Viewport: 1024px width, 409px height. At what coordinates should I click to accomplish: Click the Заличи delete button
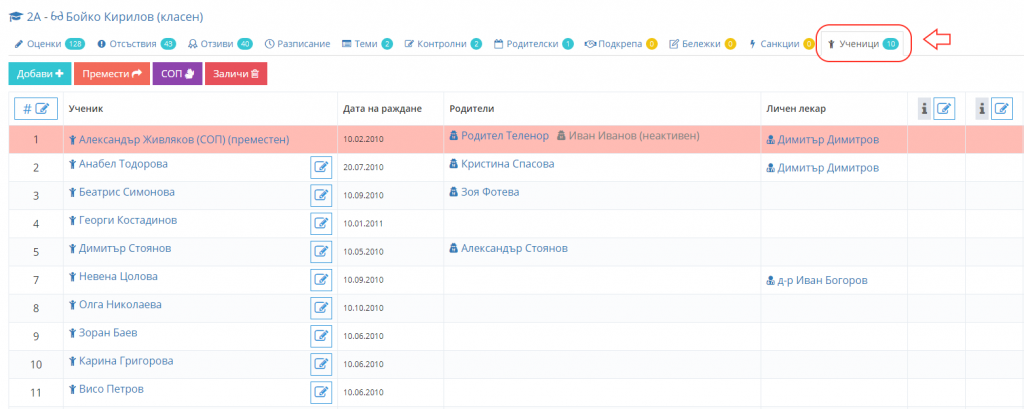pos(236,74)
